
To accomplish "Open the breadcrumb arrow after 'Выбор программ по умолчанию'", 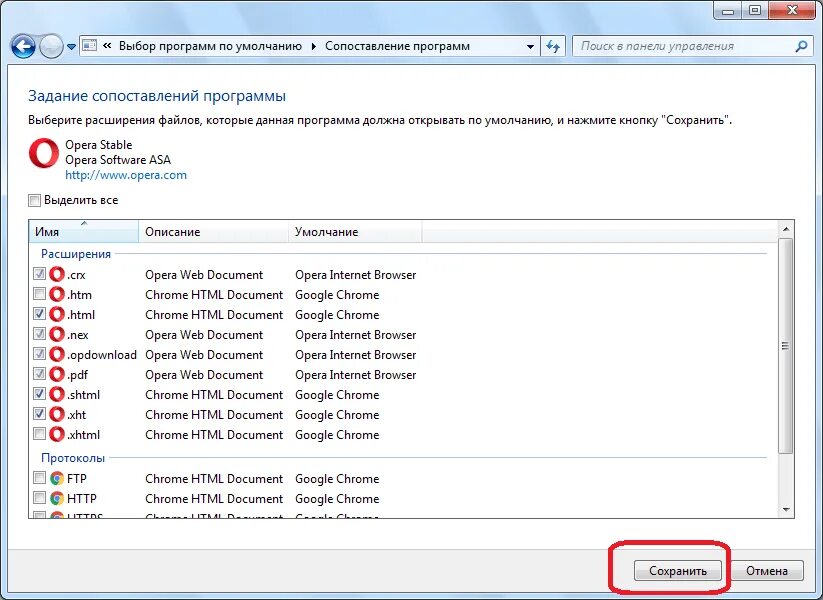I will pyautogui.click(x=313, y=47).
